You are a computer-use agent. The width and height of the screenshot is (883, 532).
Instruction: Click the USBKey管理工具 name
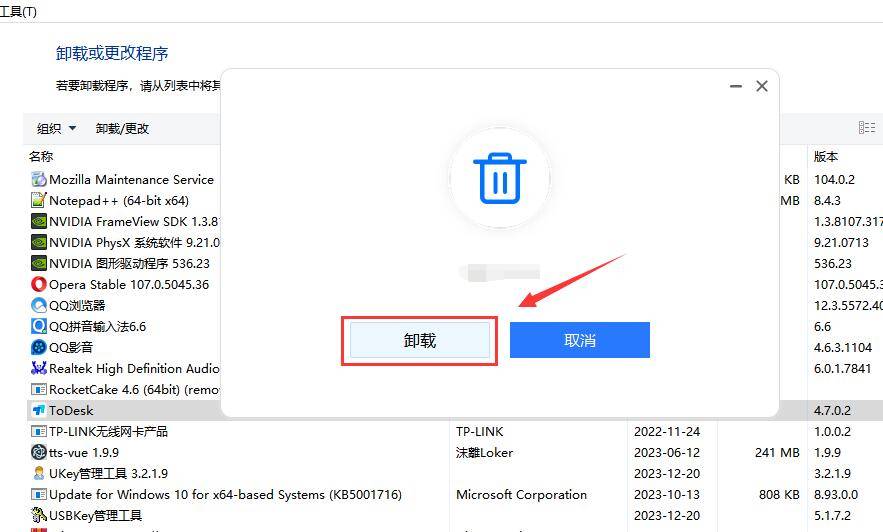click(x=96, y=516)
